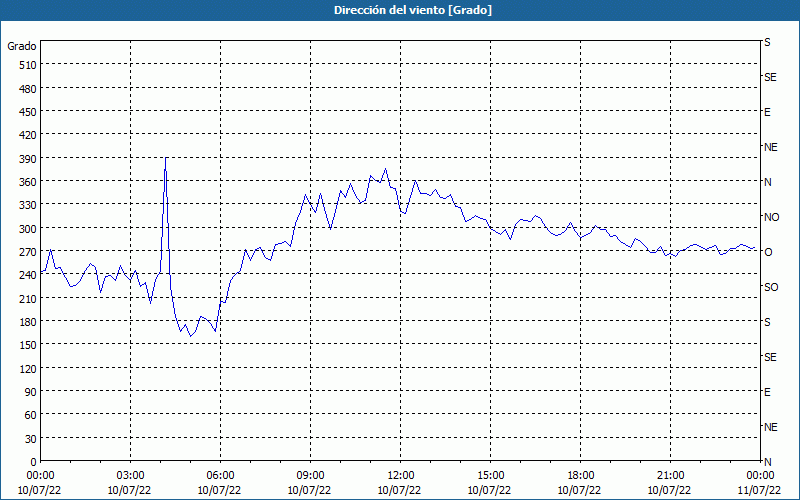Click the topmost 'S' compass label
Screen dimensions: 800x500
click(767, 42)
